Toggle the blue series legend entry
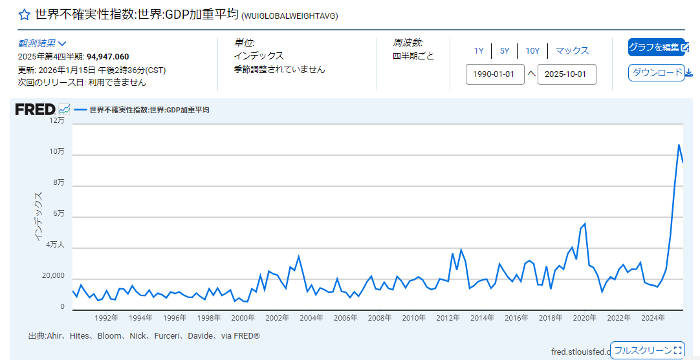The image size is (700, 360). [x=142, y=109]
